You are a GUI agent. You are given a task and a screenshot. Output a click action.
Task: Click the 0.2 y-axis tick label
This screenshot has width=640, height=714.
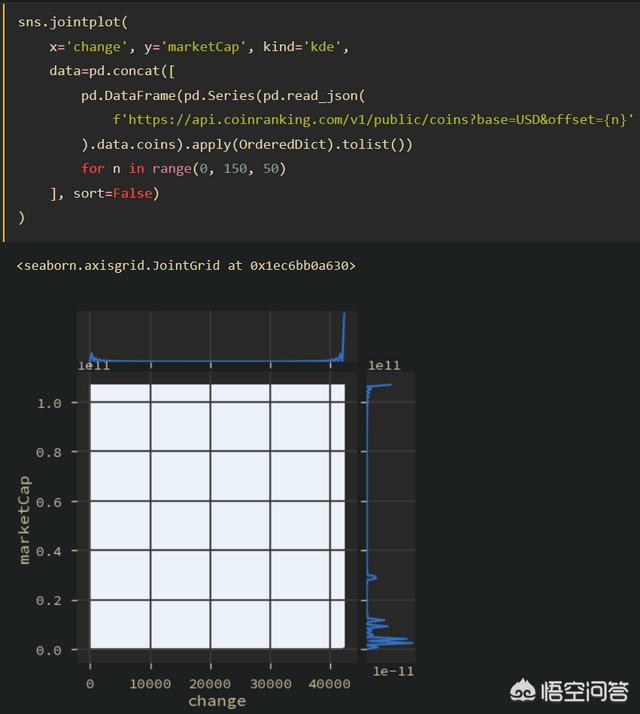click(49, 601)
